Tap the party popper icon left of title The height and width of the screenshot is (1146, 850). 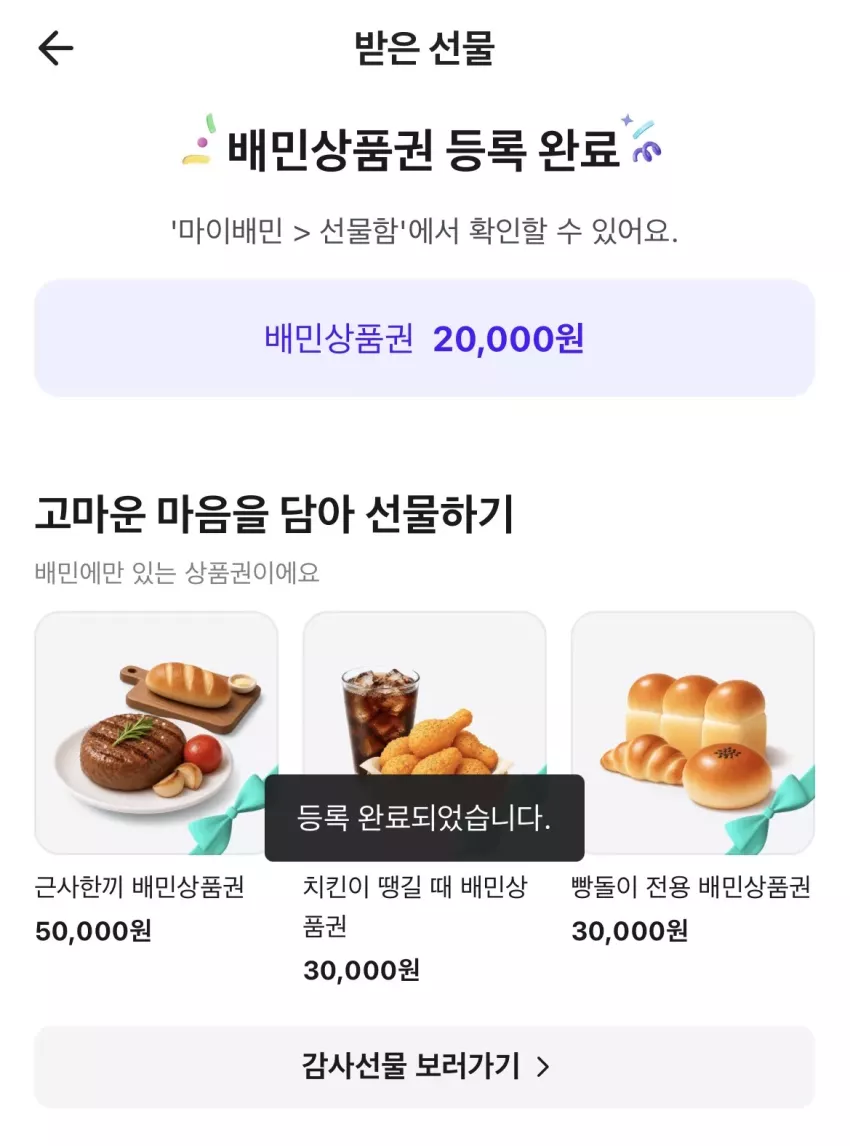200,140
